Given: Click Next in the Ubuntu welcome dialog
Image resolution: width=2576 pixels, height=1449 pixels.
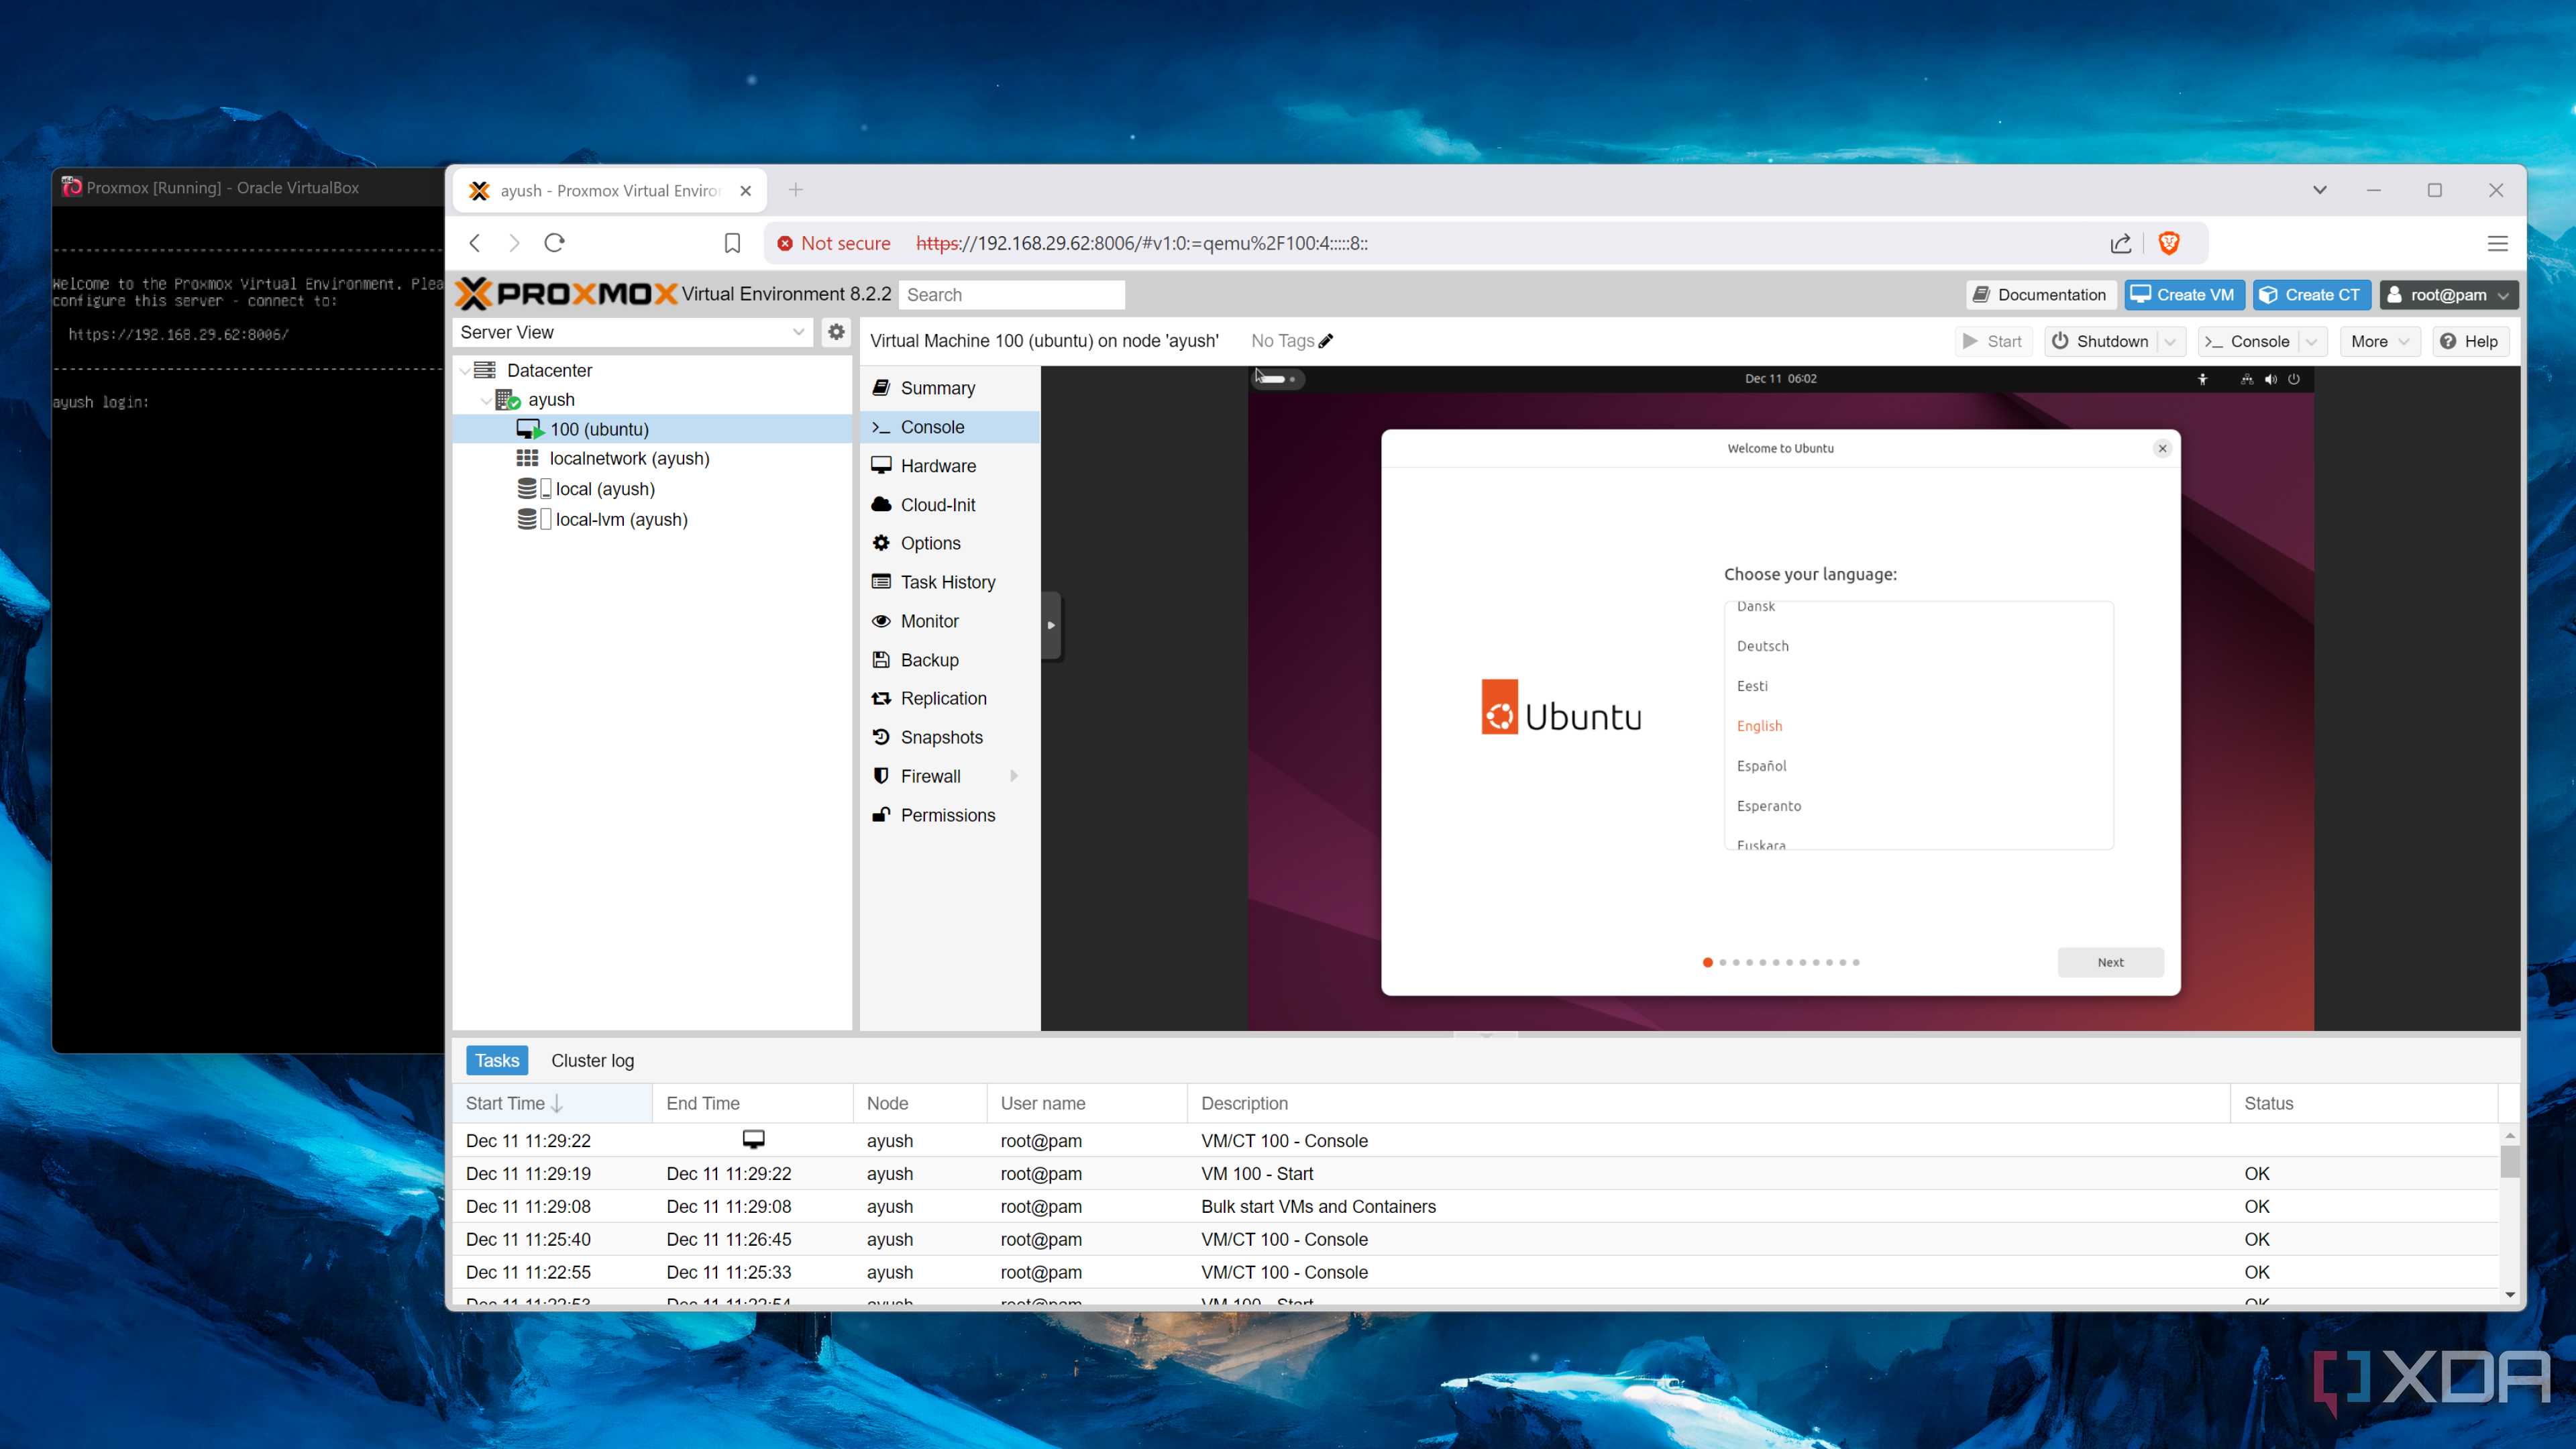Looking at the screenshot, I should (x=2110, y=962).
